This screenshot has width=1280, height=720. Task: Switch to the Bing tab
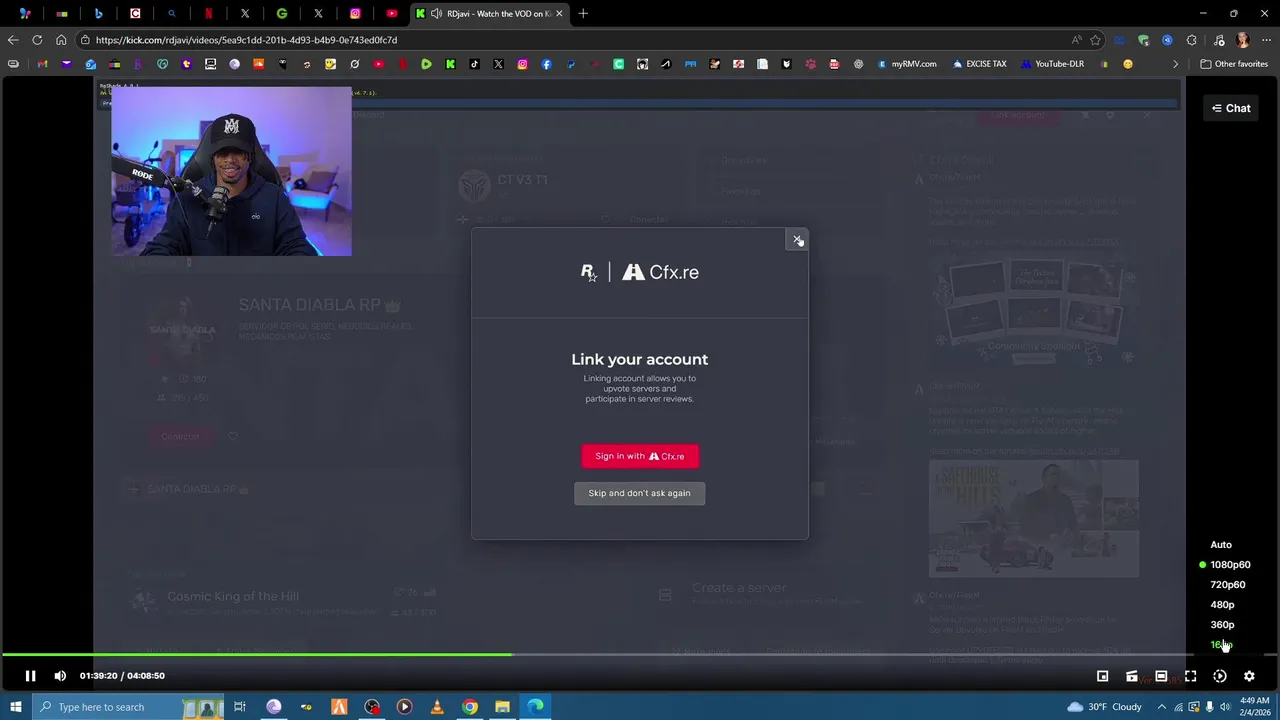point(98,13)
